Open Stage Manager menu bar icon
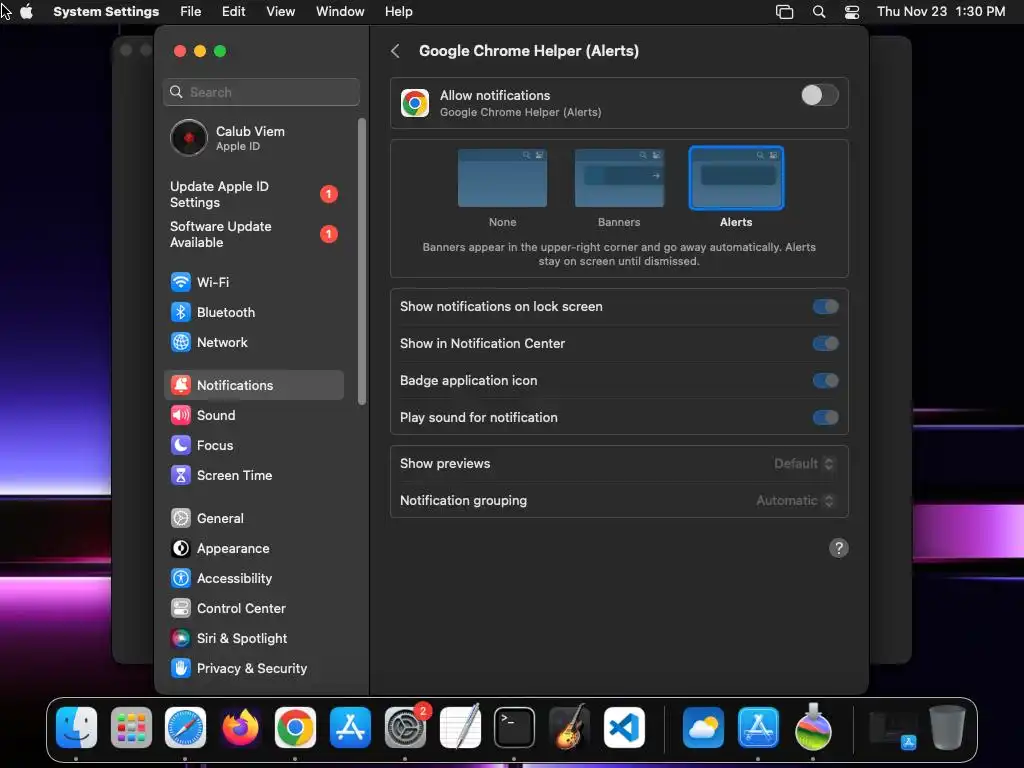The height and width of the screenshot is (768, 1024). pos(784,12)
